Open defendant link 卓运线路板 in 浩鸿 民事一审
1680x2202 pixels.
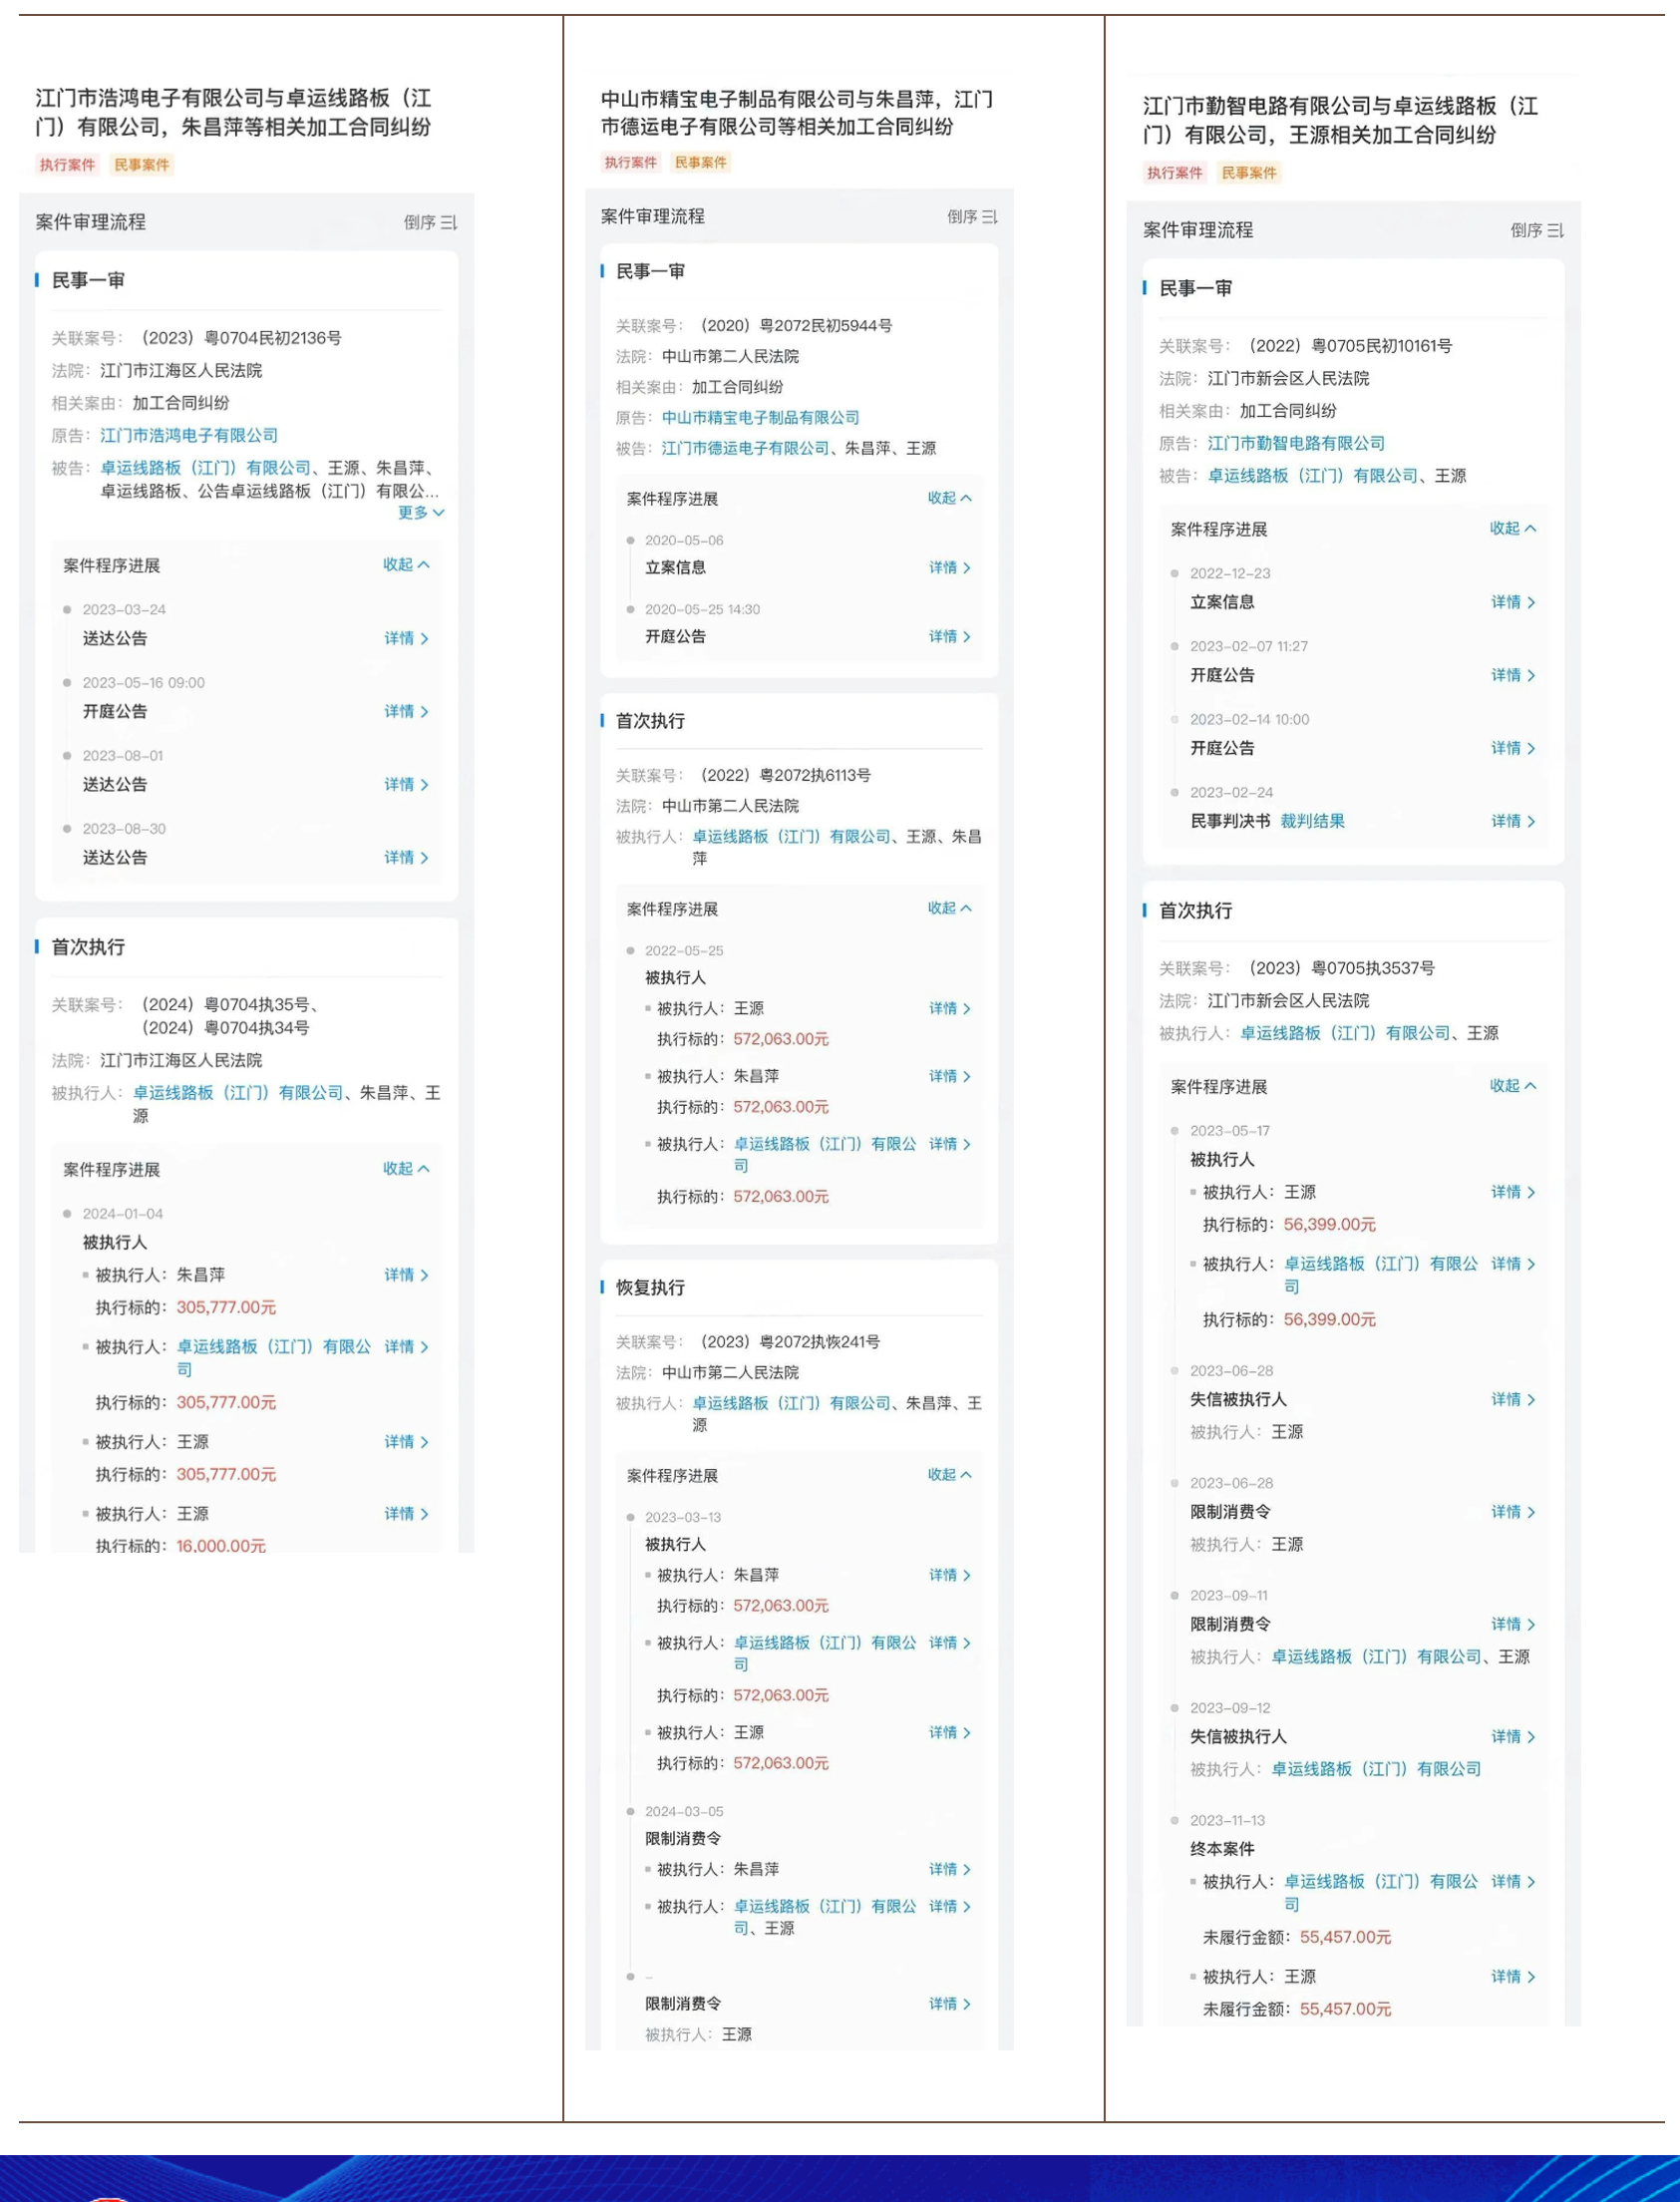[205, 468]
